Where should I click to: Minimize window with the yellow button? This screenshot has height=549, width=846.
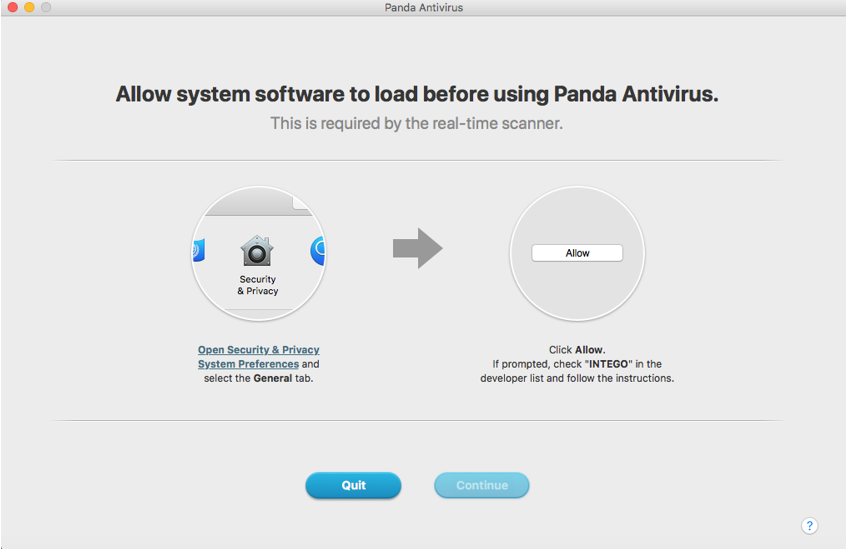click(29, 7)
